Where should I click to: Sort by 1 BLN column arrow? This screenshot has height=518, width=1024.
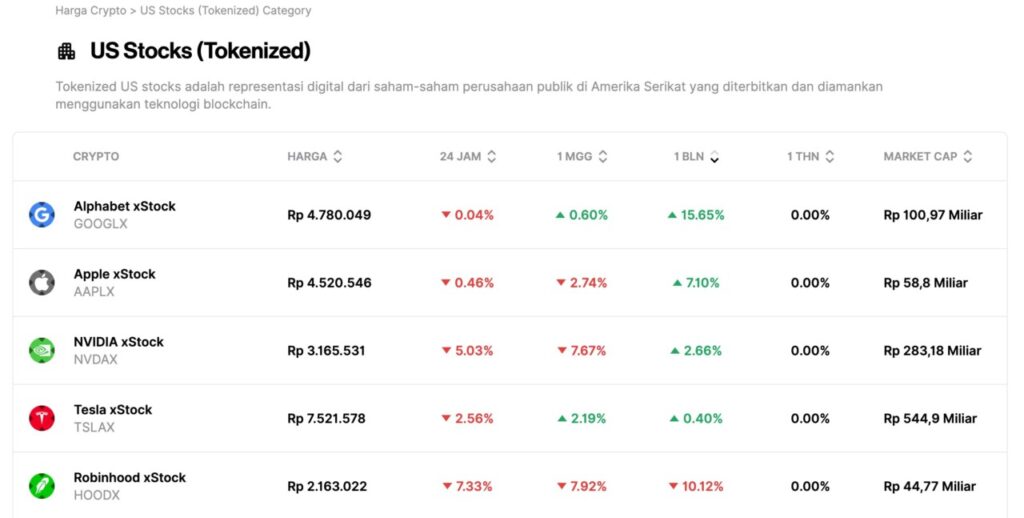(x=714, y=157)
